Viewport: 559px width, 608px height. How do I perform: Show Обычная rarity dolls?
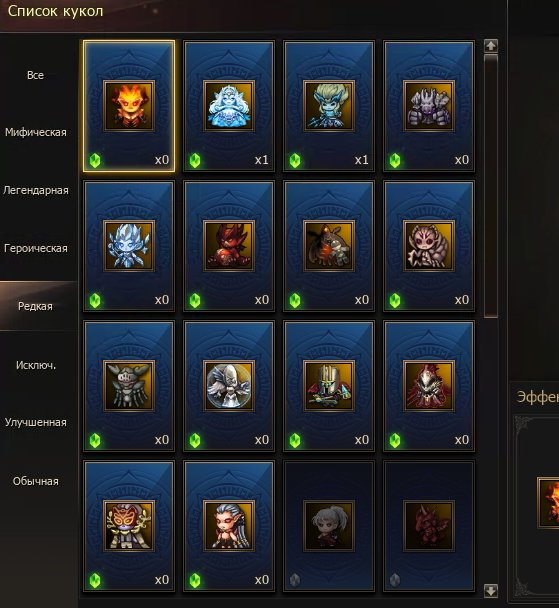(35, 481)
